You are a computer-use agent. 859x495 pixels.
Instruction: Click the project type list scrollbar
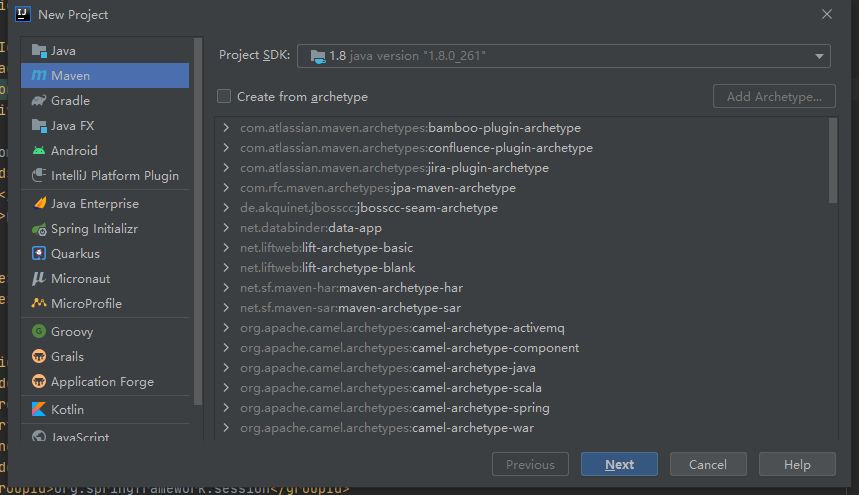tap(198, 222)
